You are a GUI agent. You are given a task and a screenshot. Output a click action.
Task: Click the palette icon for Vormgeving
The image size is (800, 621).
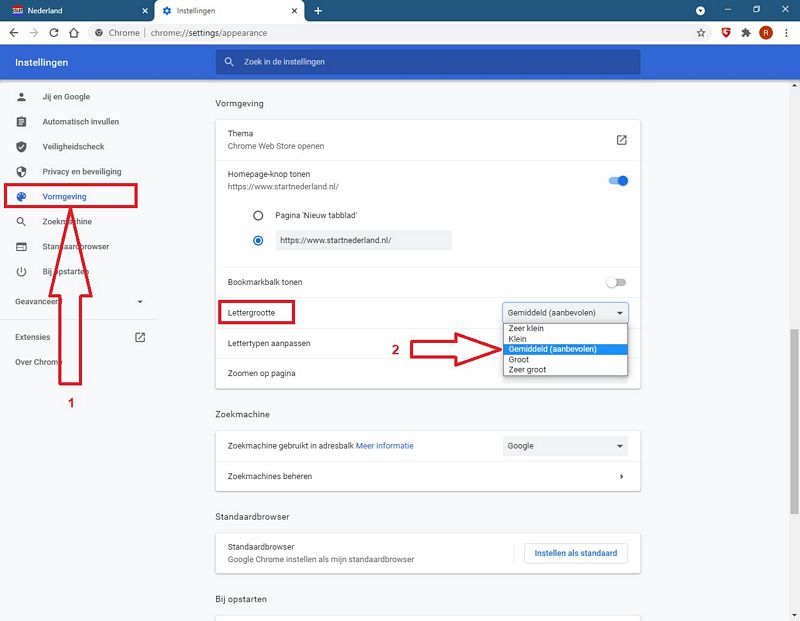click(x=21, y=196)
